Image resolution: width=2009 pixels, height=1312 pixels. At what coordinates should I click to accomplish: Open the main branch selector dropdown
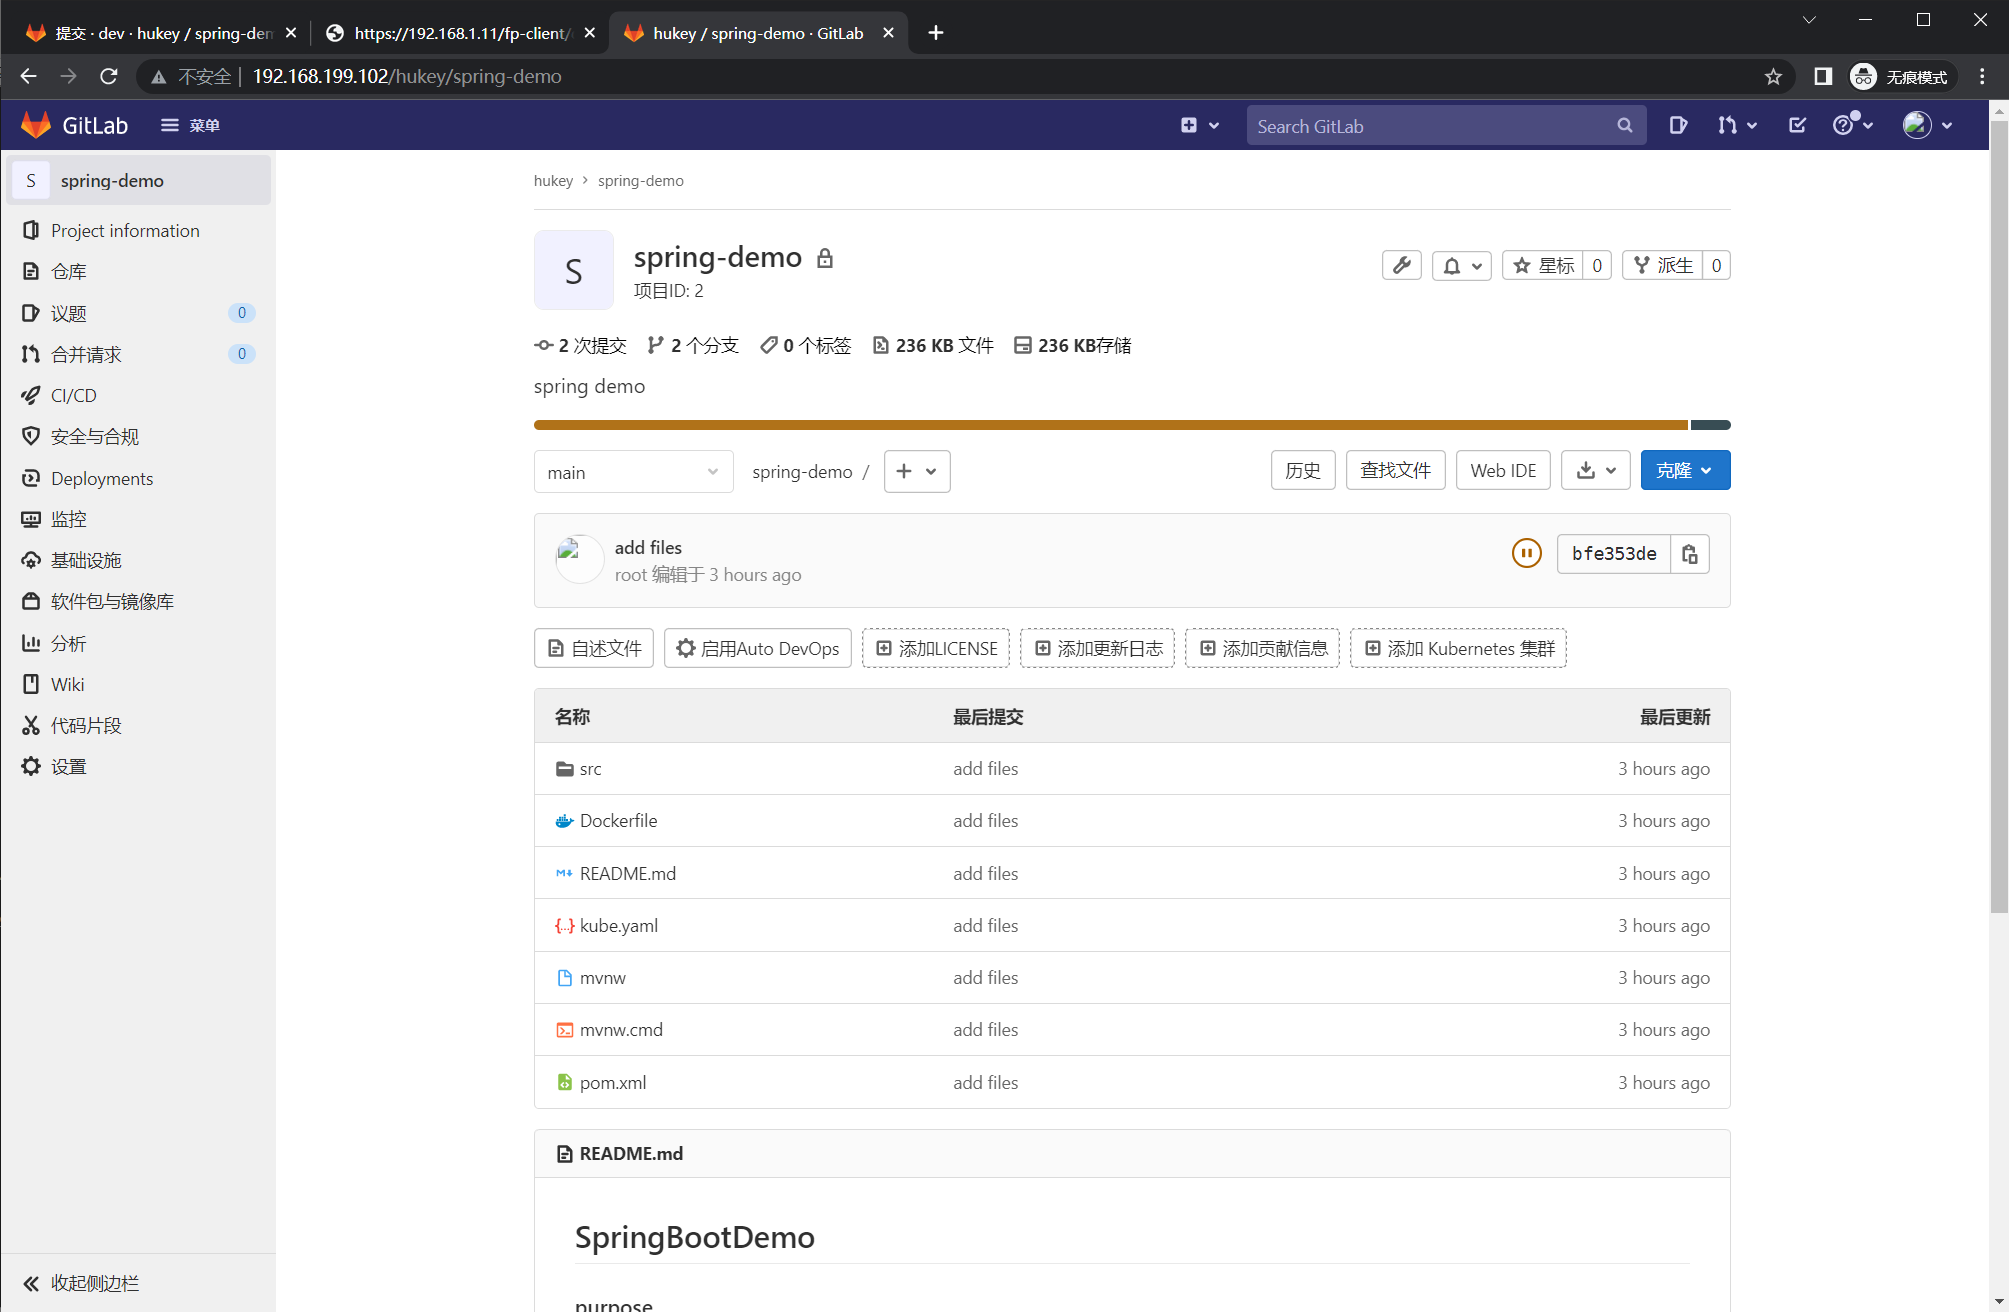[x=633, y=472]
